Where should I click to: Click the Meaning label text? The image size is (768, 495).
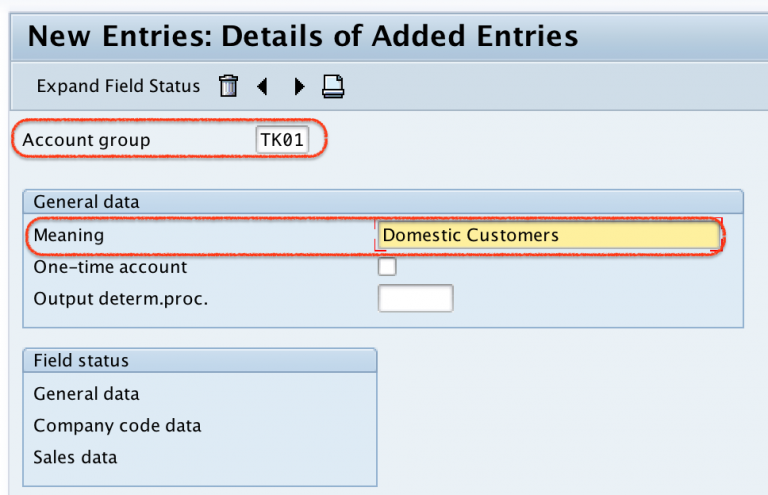(69, 236)
